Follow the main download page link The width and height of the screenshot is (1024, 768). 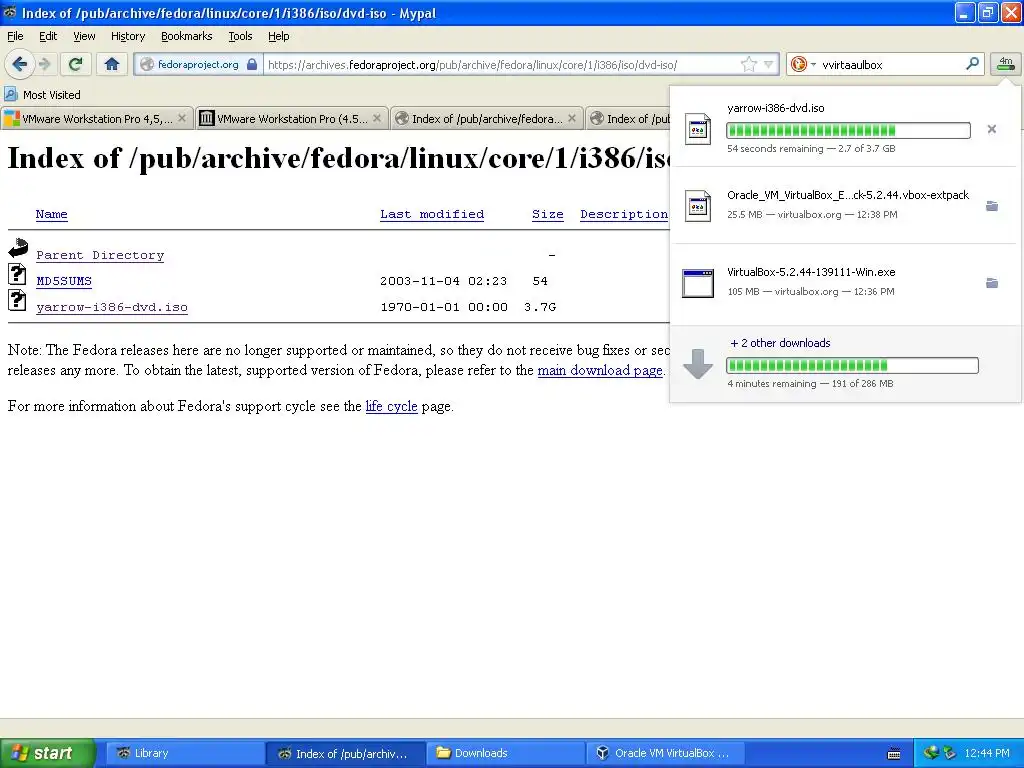point(600,370)
